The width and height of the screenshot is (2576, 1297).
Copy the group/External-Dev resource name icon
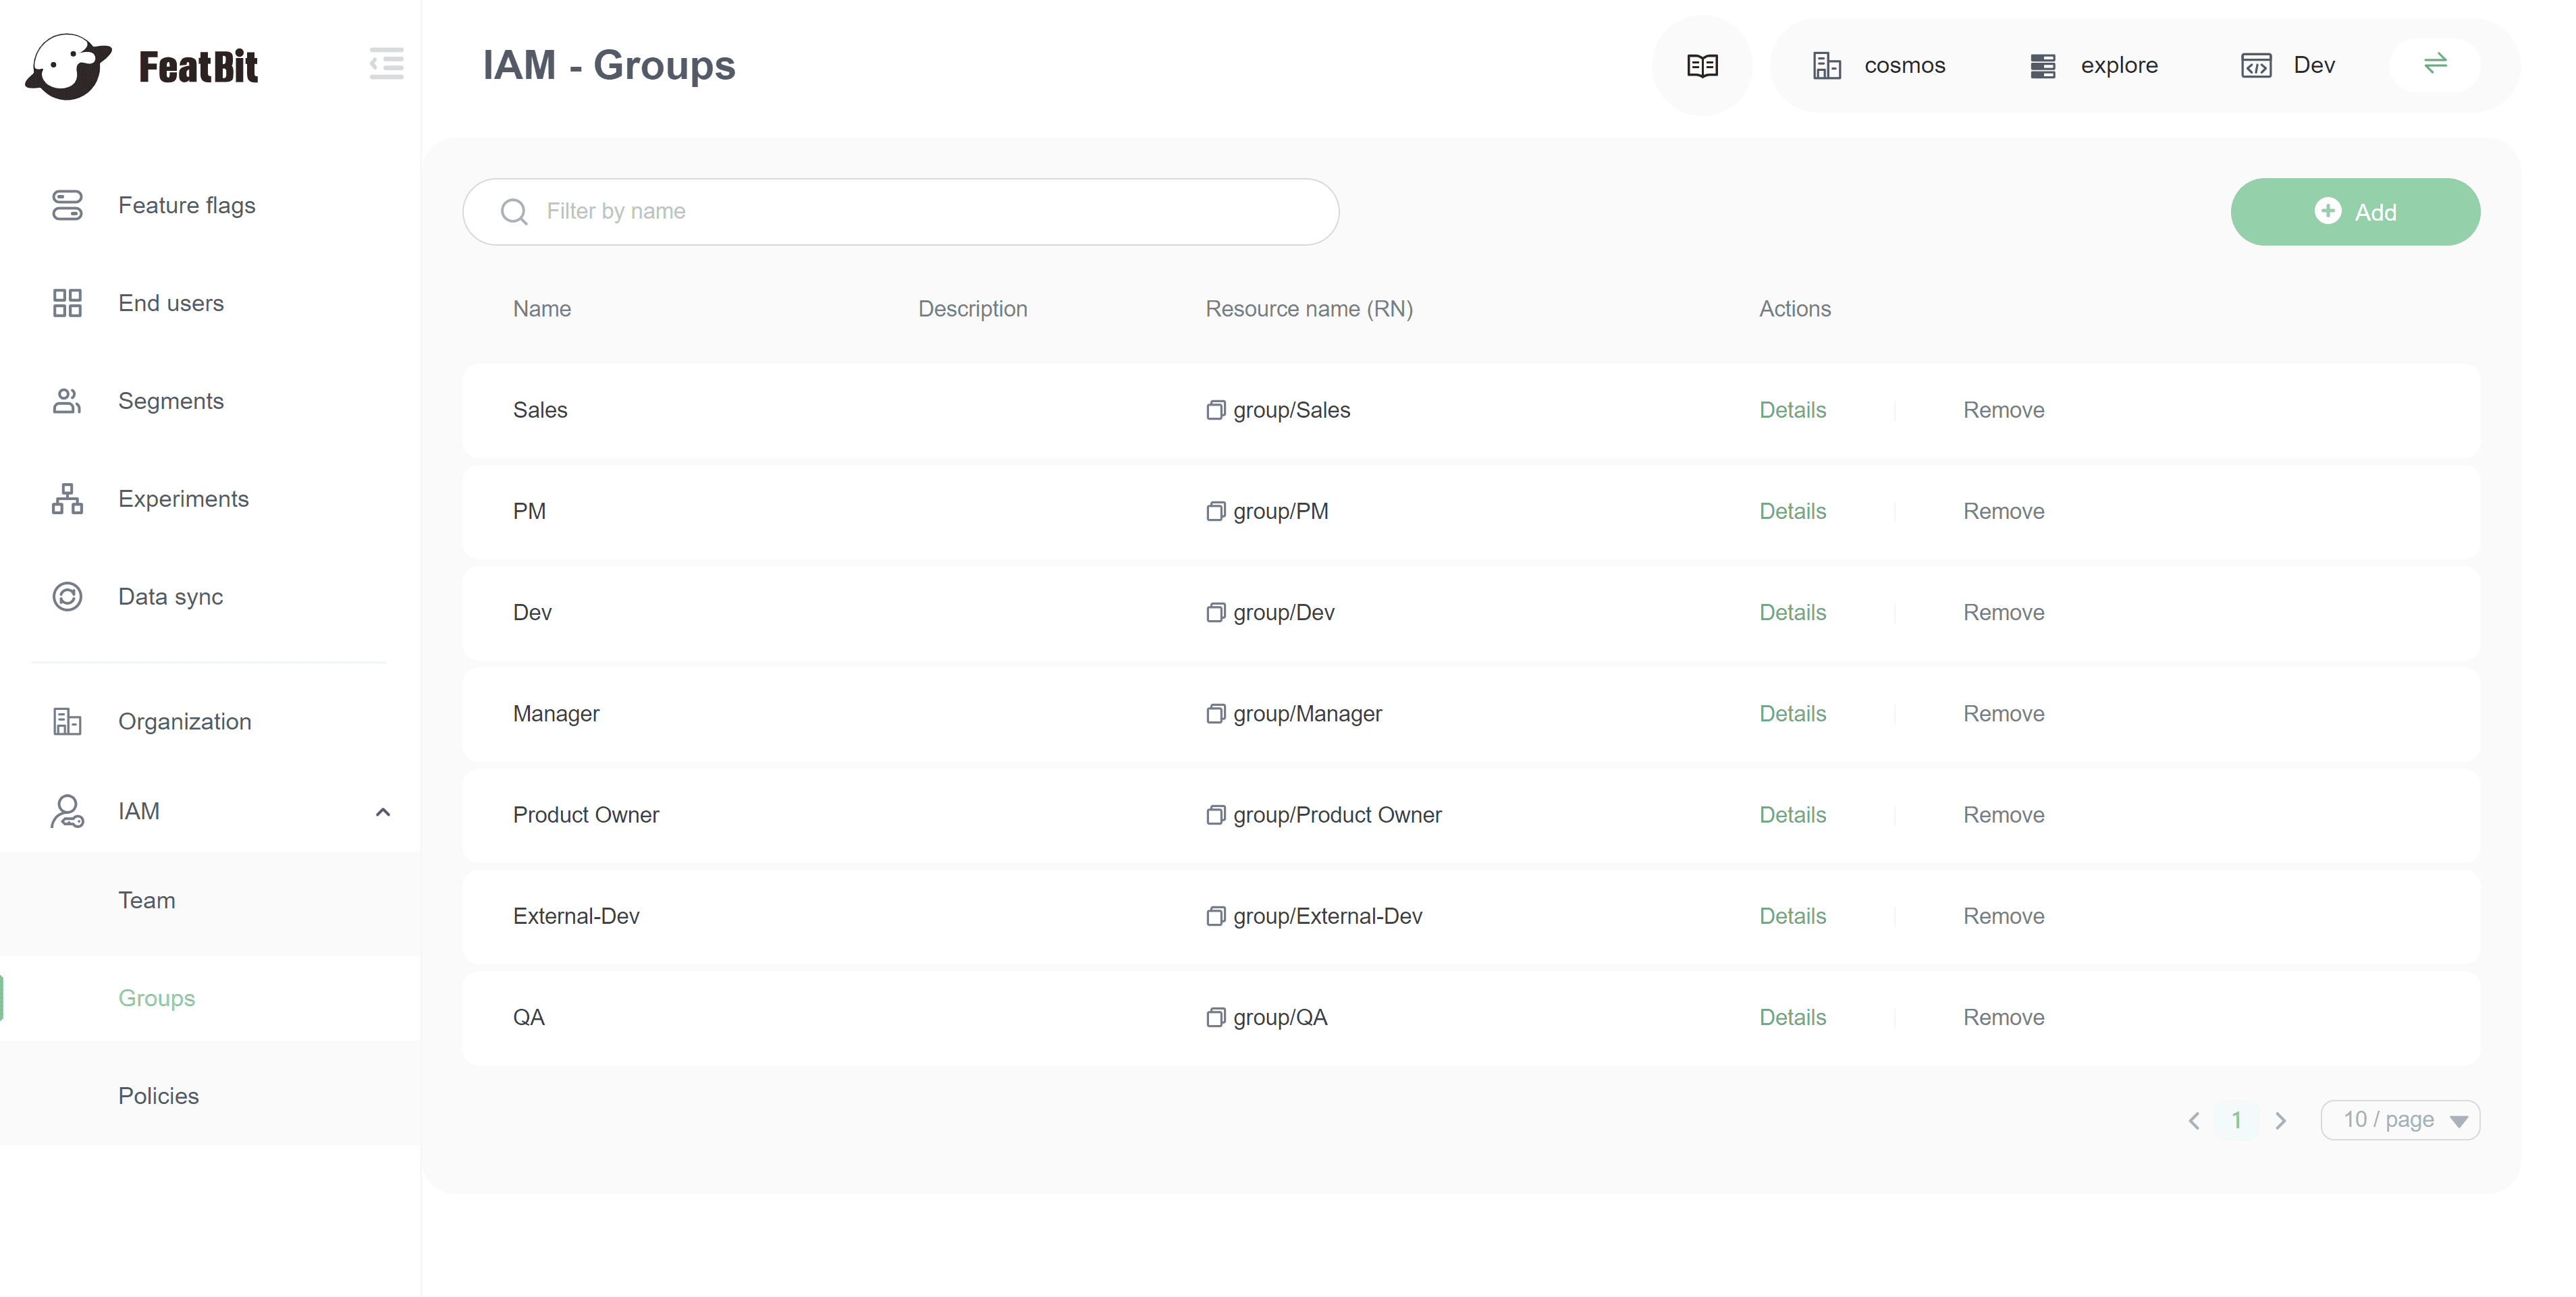pyautogui.click(x=1215, y=917)
